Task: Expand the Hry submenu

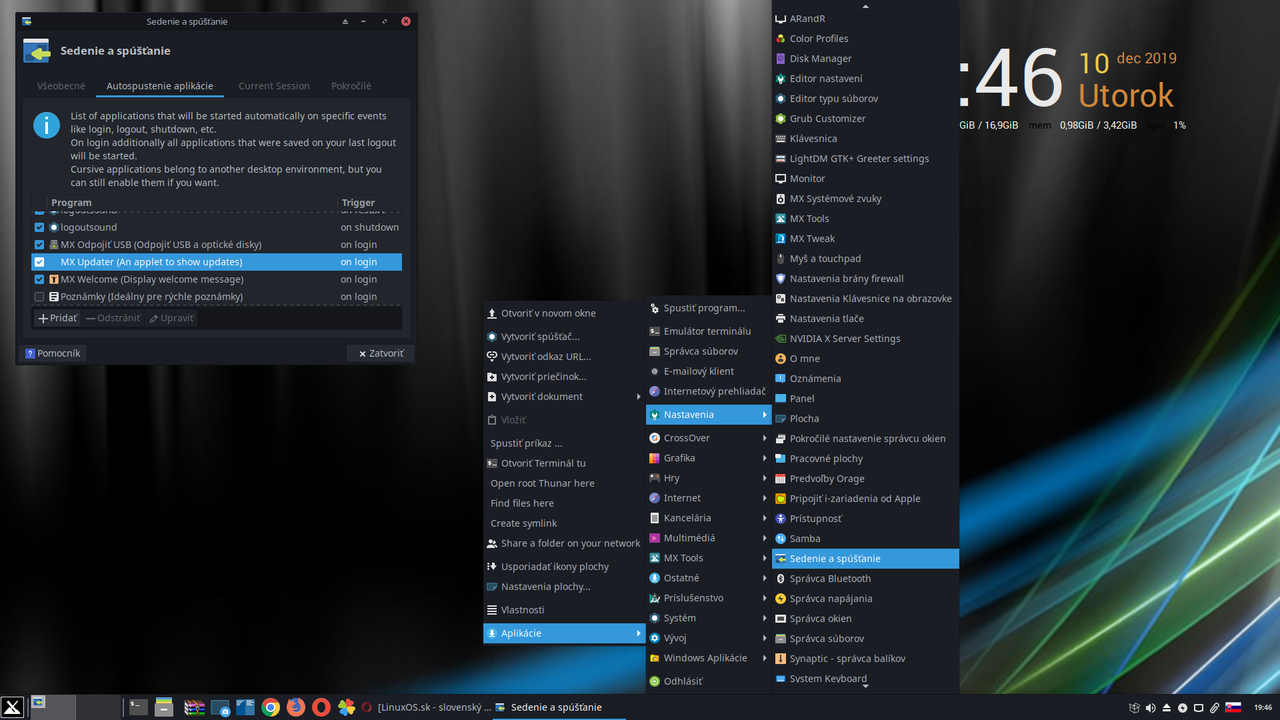Action: [709, 478]
